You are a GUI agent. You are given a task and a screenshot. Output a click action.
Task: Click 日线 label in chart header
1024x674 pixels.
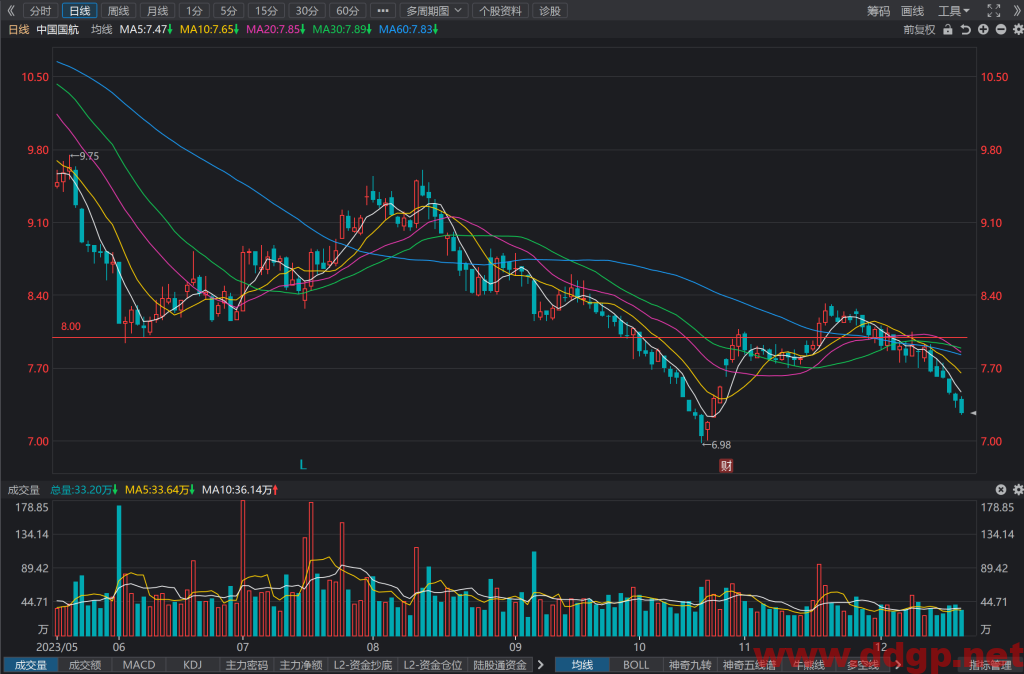pos(18,29)
